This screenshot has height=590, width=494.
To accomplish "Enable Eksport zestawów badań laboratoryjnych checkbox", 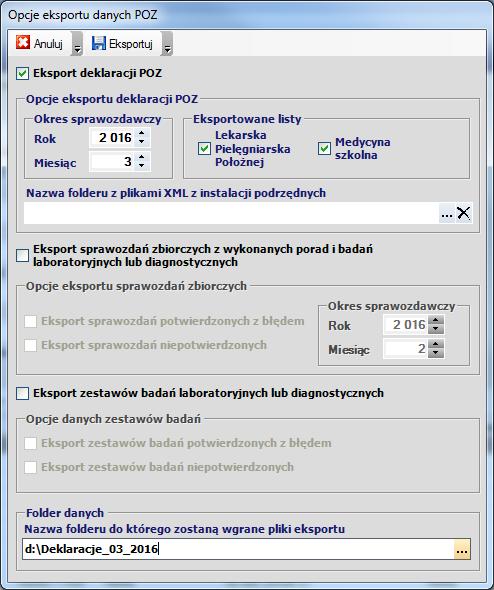I will pos(23,394).
